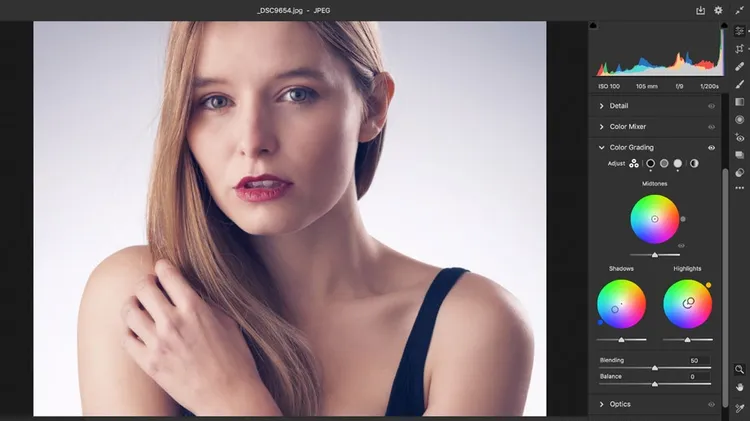Expand the Optics panel
This screenshot has width=750, height=421.
pos(601,404)
